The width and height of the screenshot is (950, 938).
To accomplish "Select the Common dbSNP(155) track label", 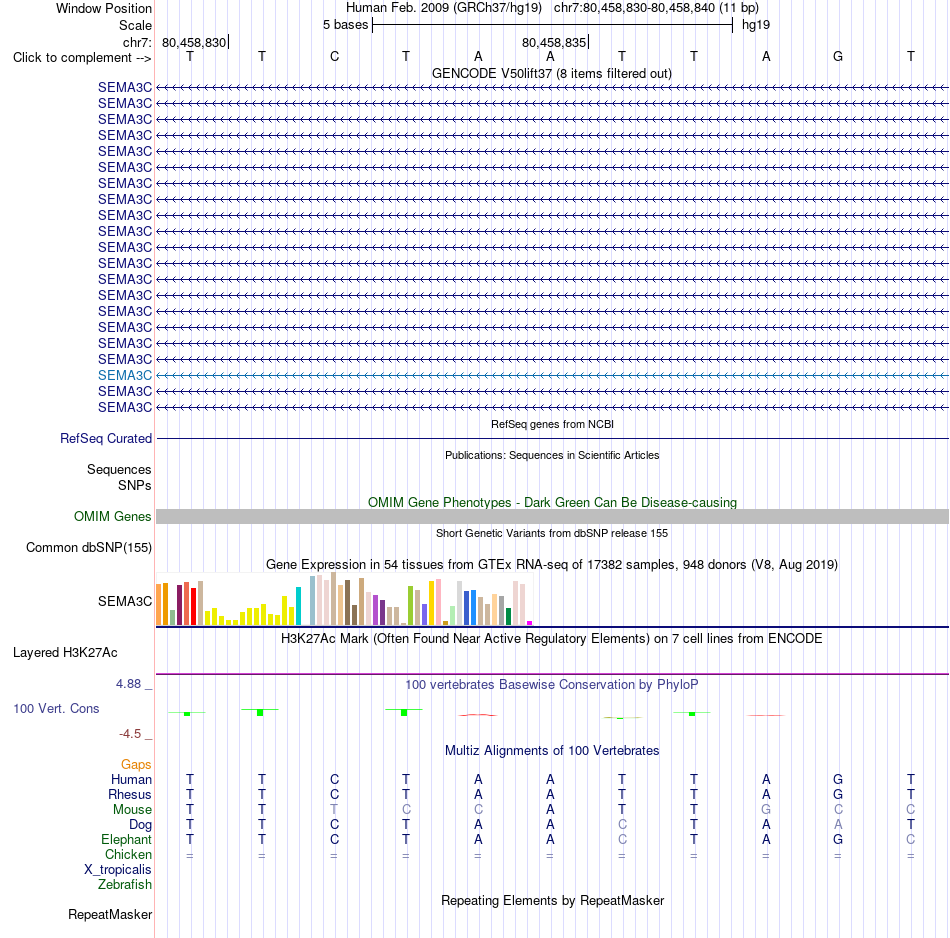I will tap(88, 547).
